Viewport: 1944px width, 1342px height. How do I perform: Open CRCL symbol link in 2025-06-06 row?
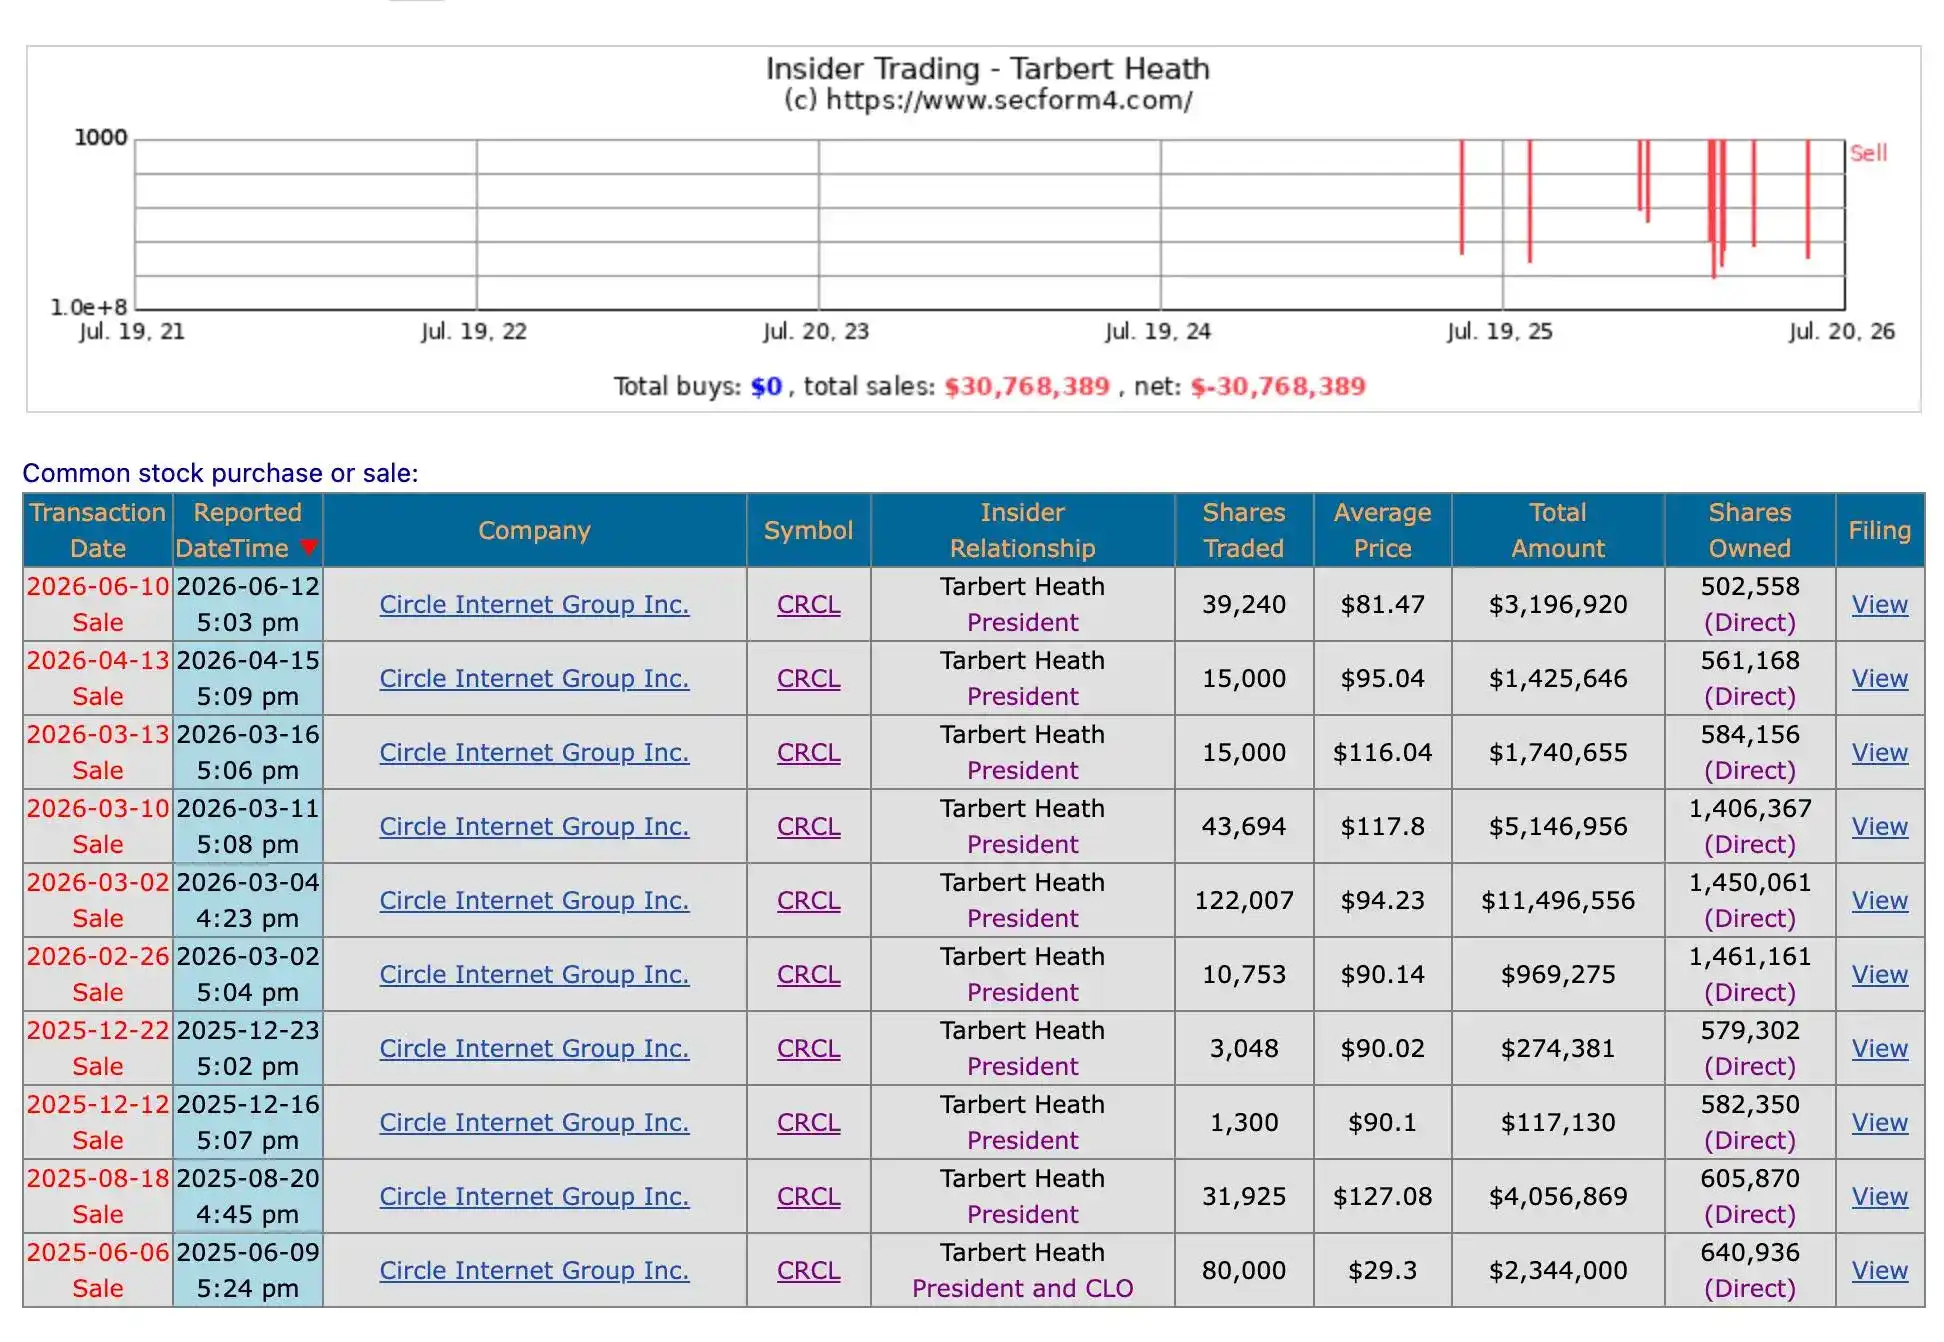pos(808,1270)
